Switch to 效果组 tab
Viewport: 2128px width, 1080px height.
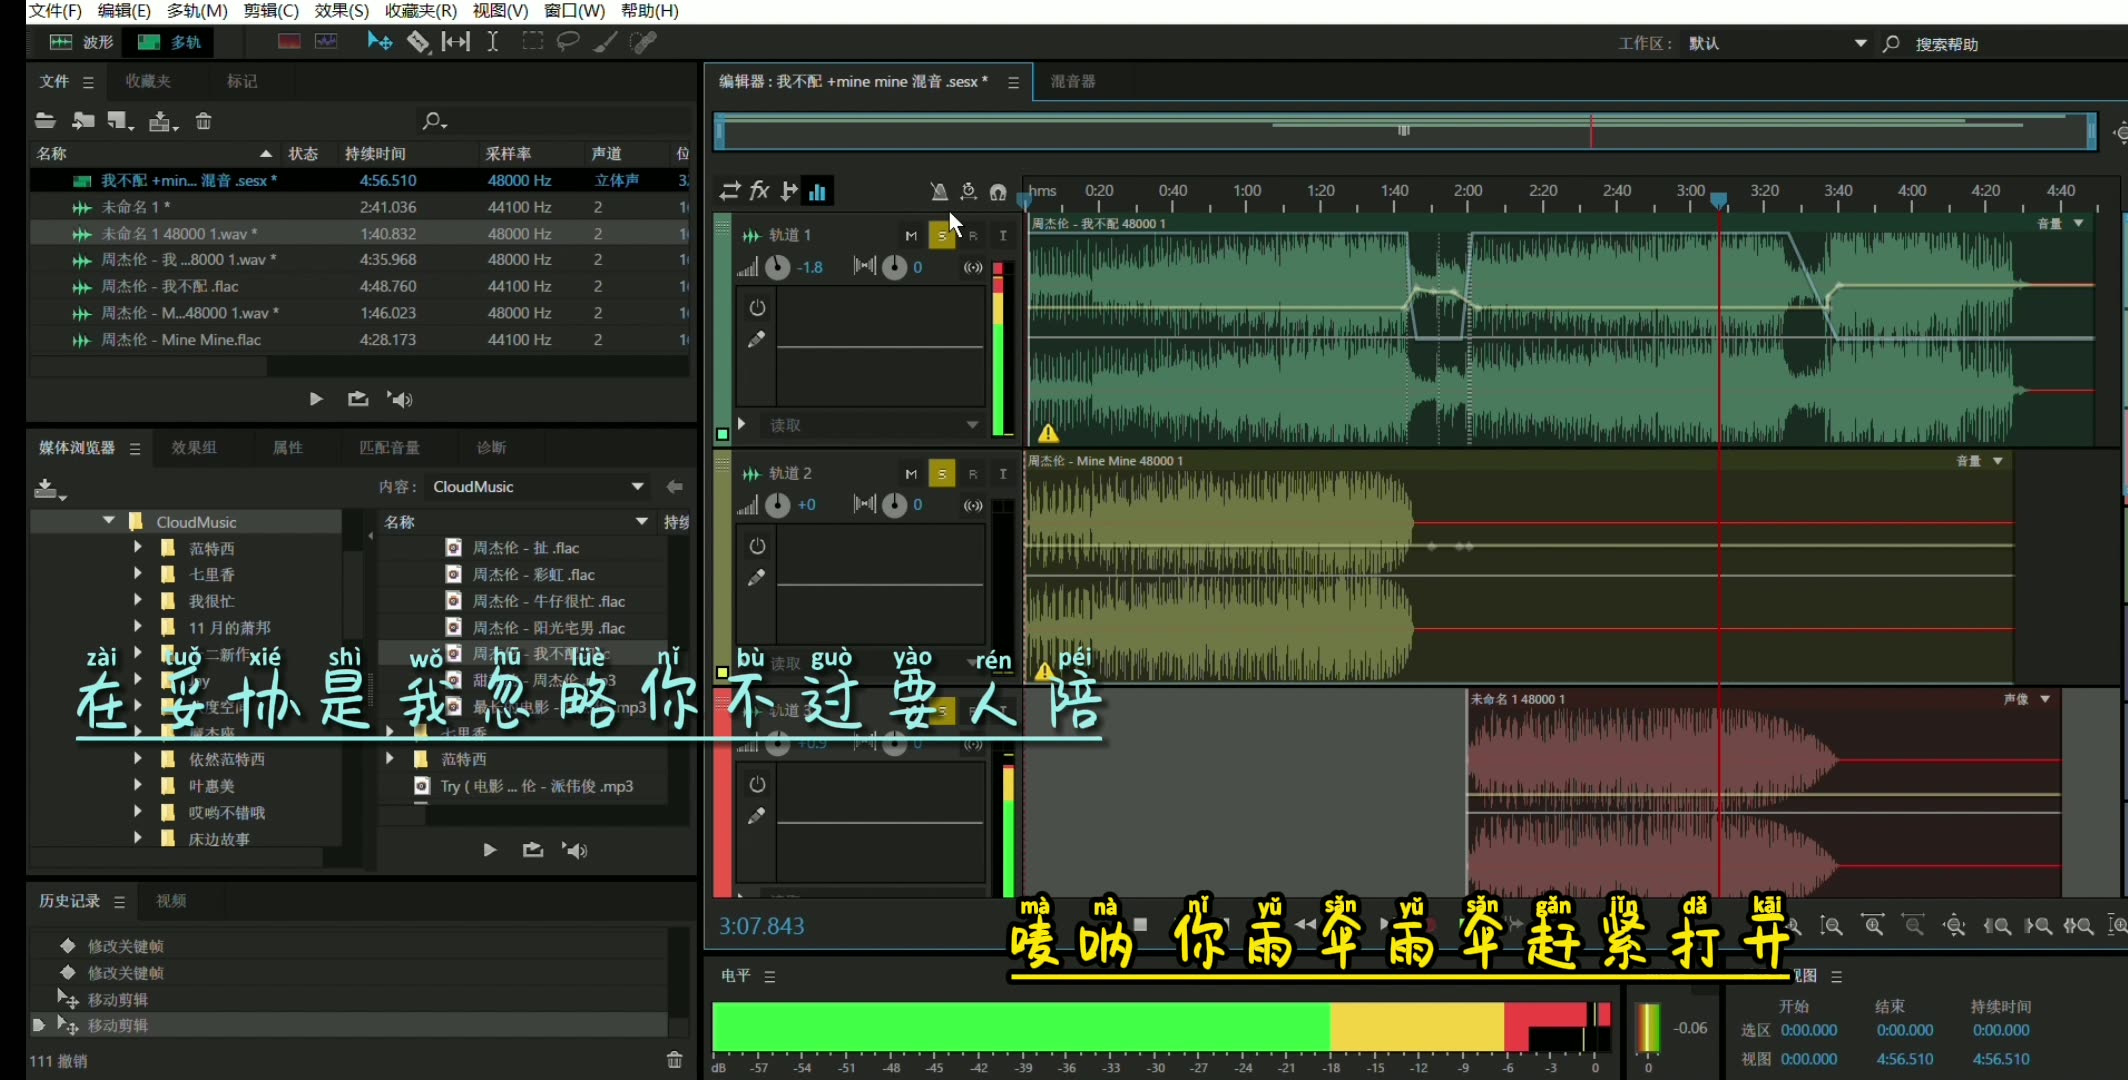point(194,448)
